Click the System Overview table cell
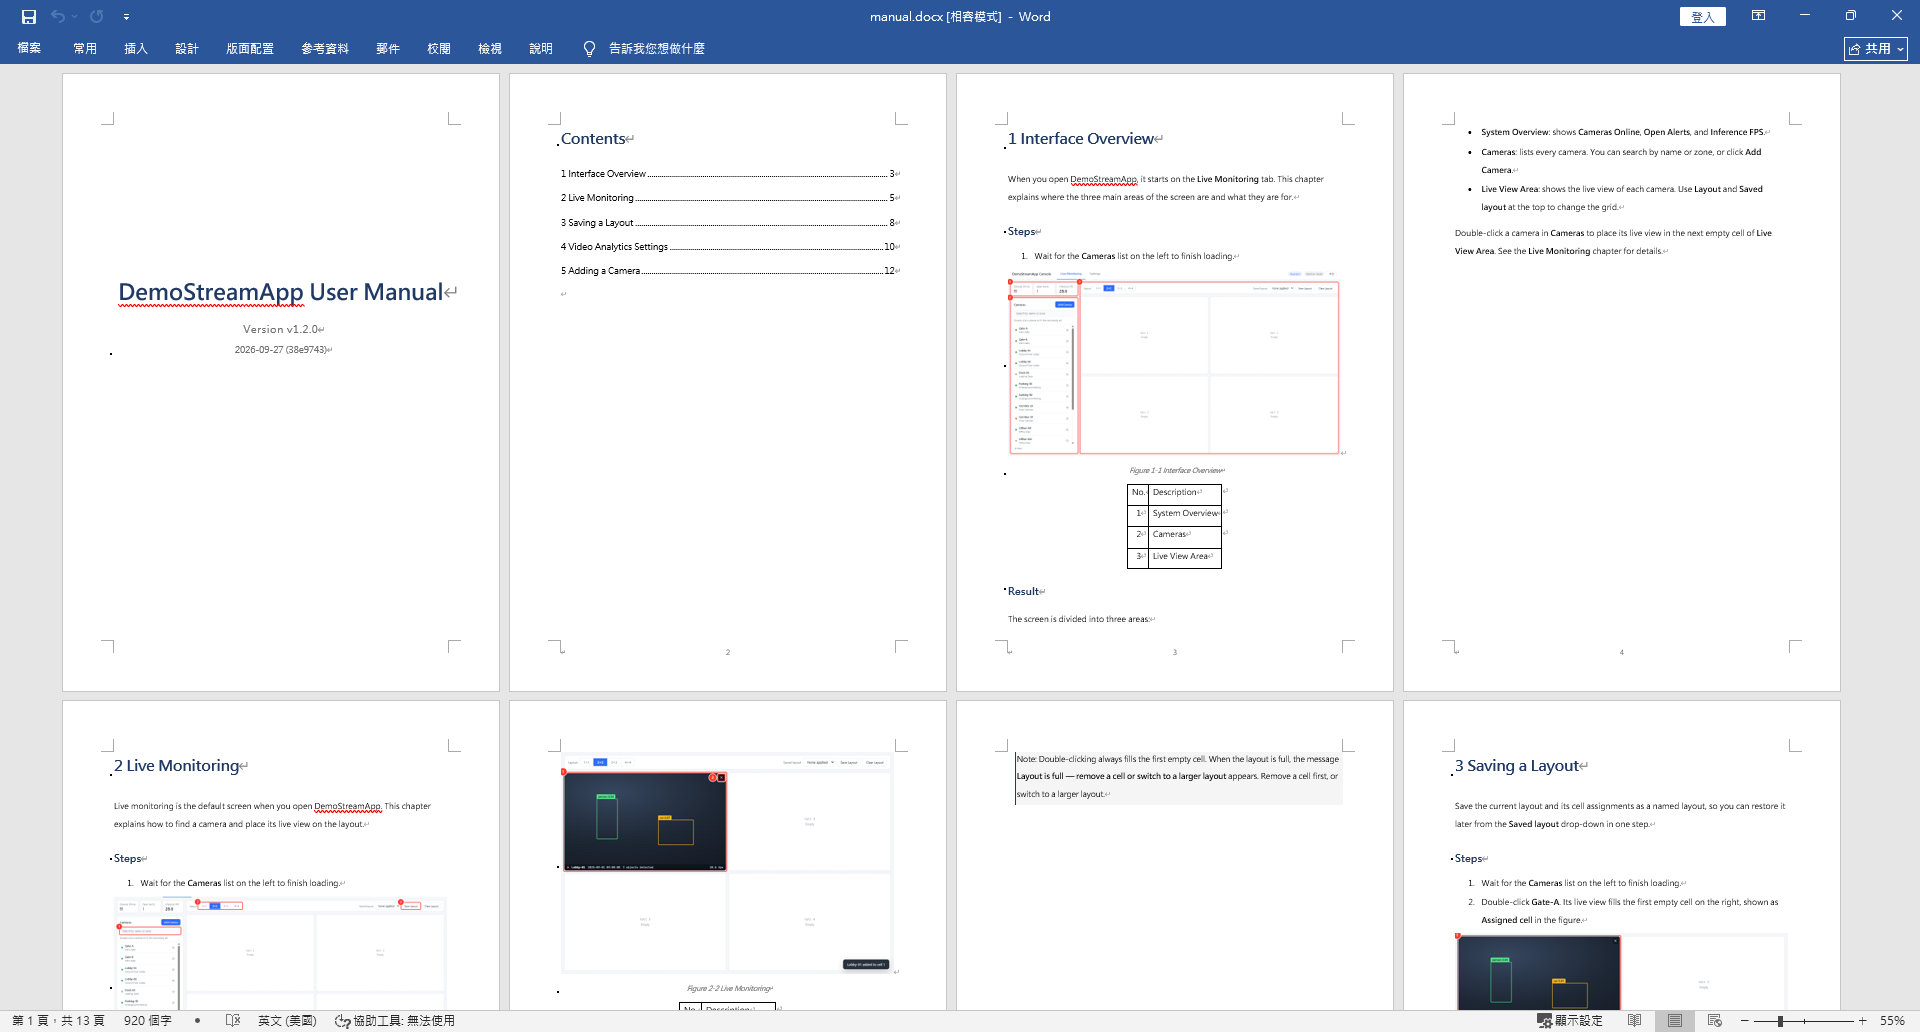1920x1032 pixels. pos(1185,514)
